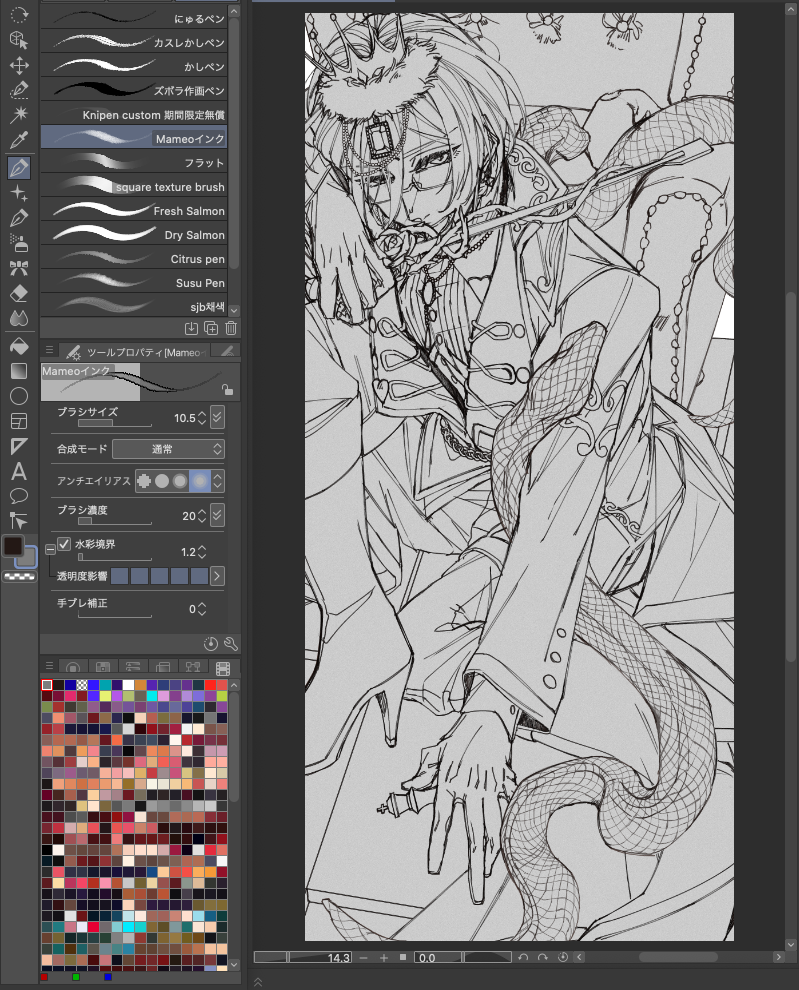The width and height of the screenshot is (799, 990).
Task: Select the Ruler tool
Action: (x=19, y=446)
